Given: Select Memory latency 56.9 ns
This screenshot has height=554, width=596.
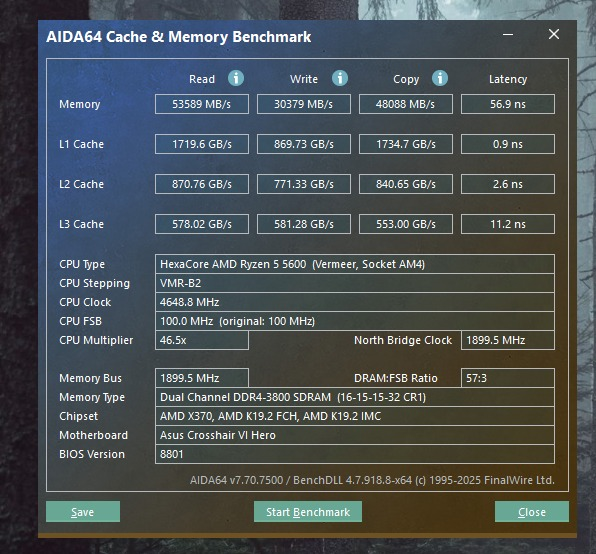Looking at the screenshot, I should point(508,104).
